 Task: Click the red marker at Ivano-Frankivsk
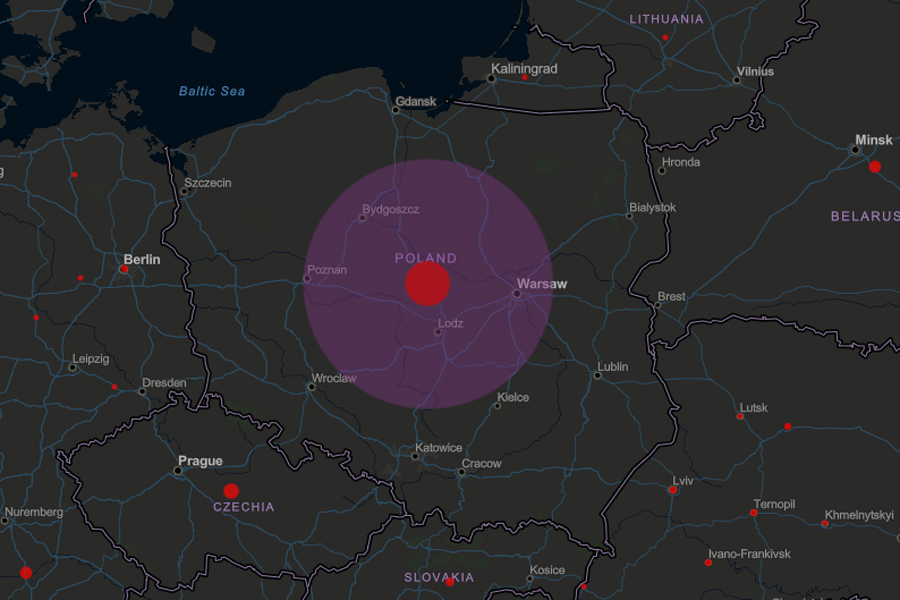click(x=708, y=563)
